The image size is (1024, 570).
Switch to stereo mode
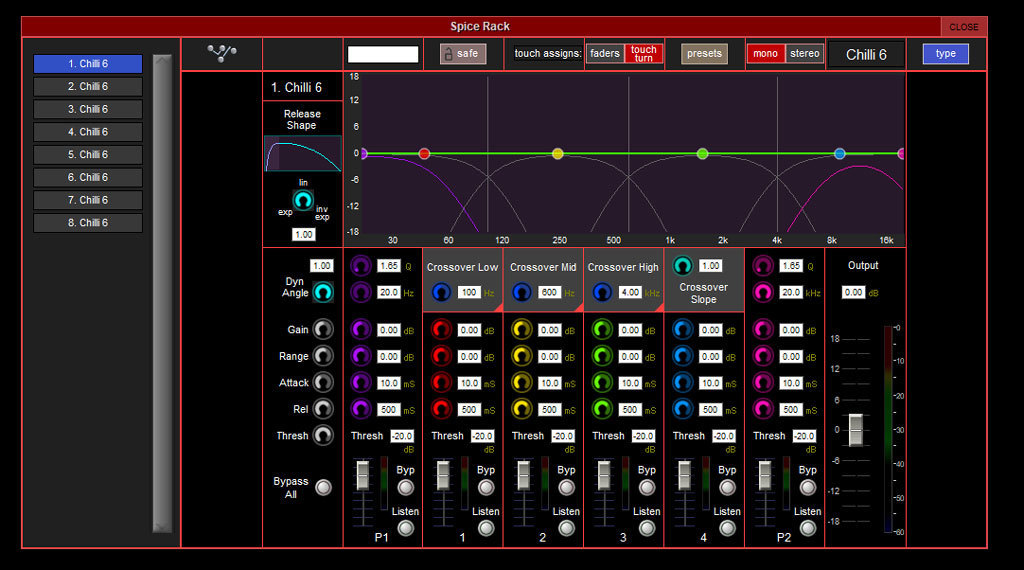[805, 54]
